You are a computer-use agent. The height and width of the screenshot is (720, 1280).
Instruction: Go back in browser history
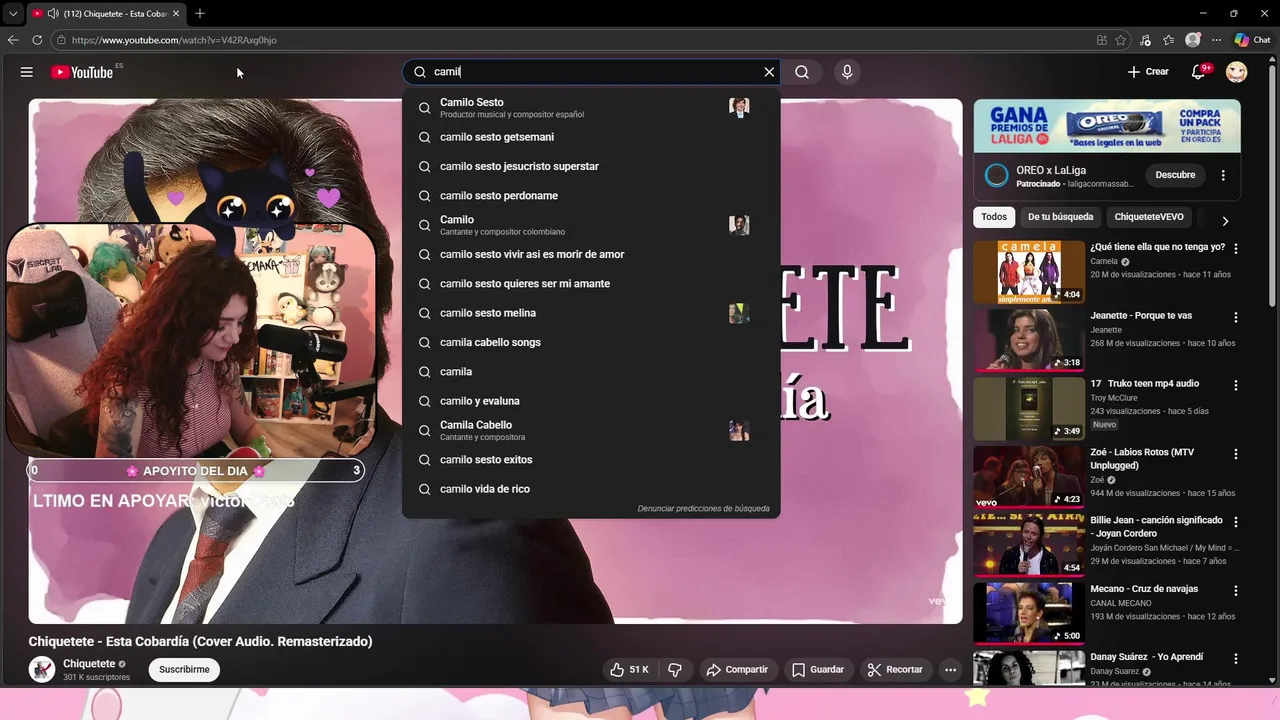point(13,40)
